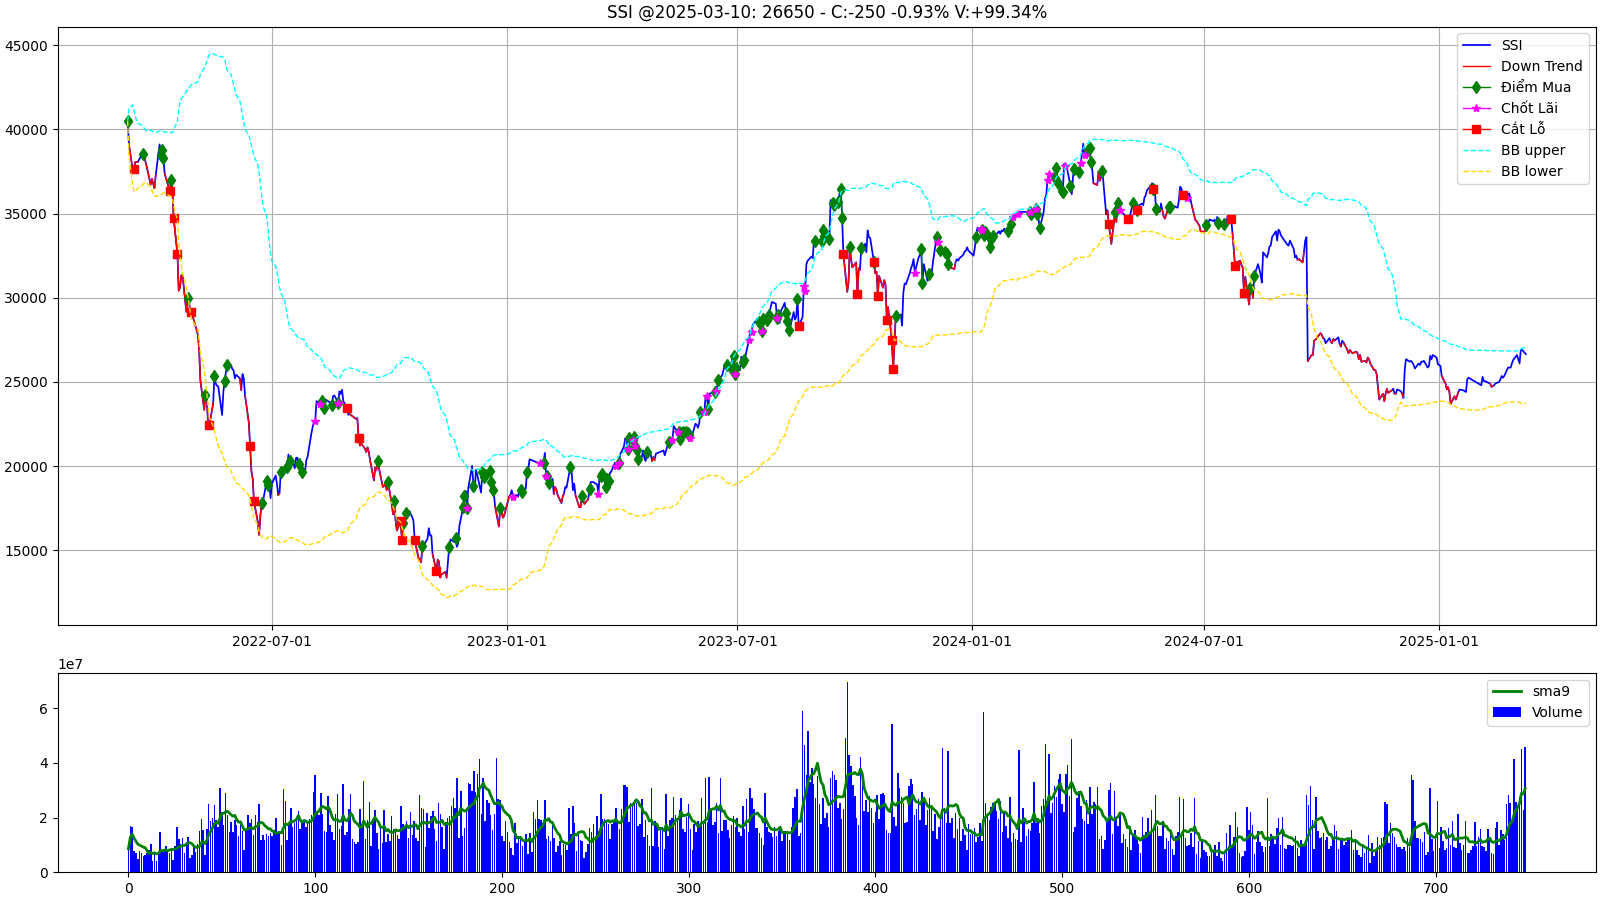The width and height of the screenshot is (1600, 900).
Task: Click the 25000 y-axis label
Action: tap(26, 382)
